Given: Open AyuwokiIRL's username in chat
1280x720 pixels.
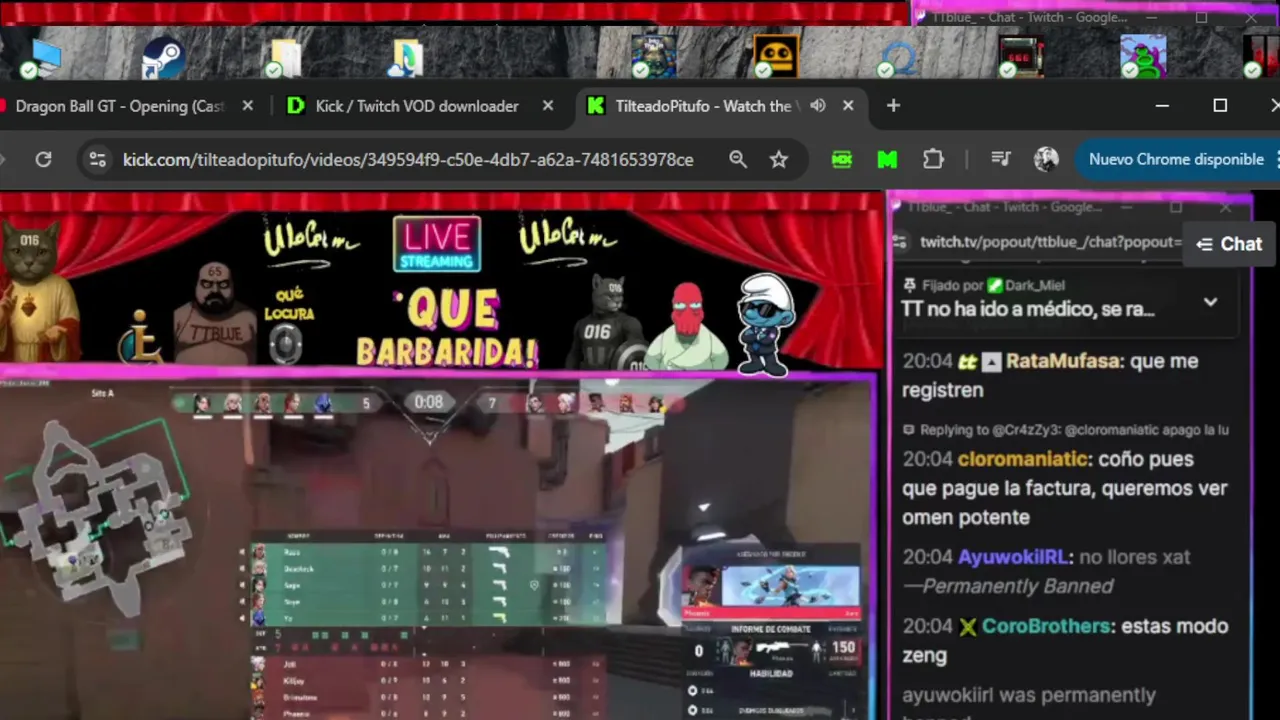Looking at the screenshot, I should click(1015, 557).
